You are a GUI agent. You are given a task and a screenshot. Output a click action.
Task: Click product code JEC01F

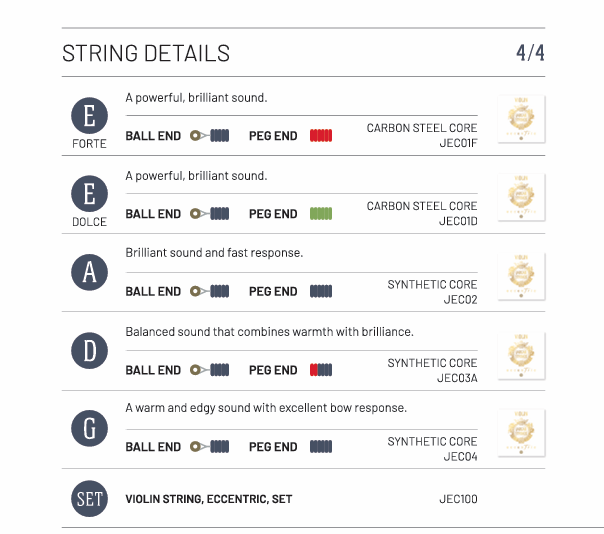tap(458, 143)
